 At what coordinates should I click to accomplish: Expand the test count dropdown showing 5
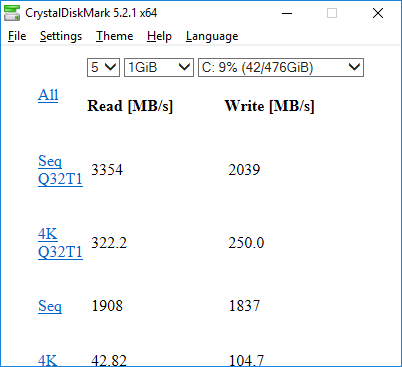tap(103, 68)
